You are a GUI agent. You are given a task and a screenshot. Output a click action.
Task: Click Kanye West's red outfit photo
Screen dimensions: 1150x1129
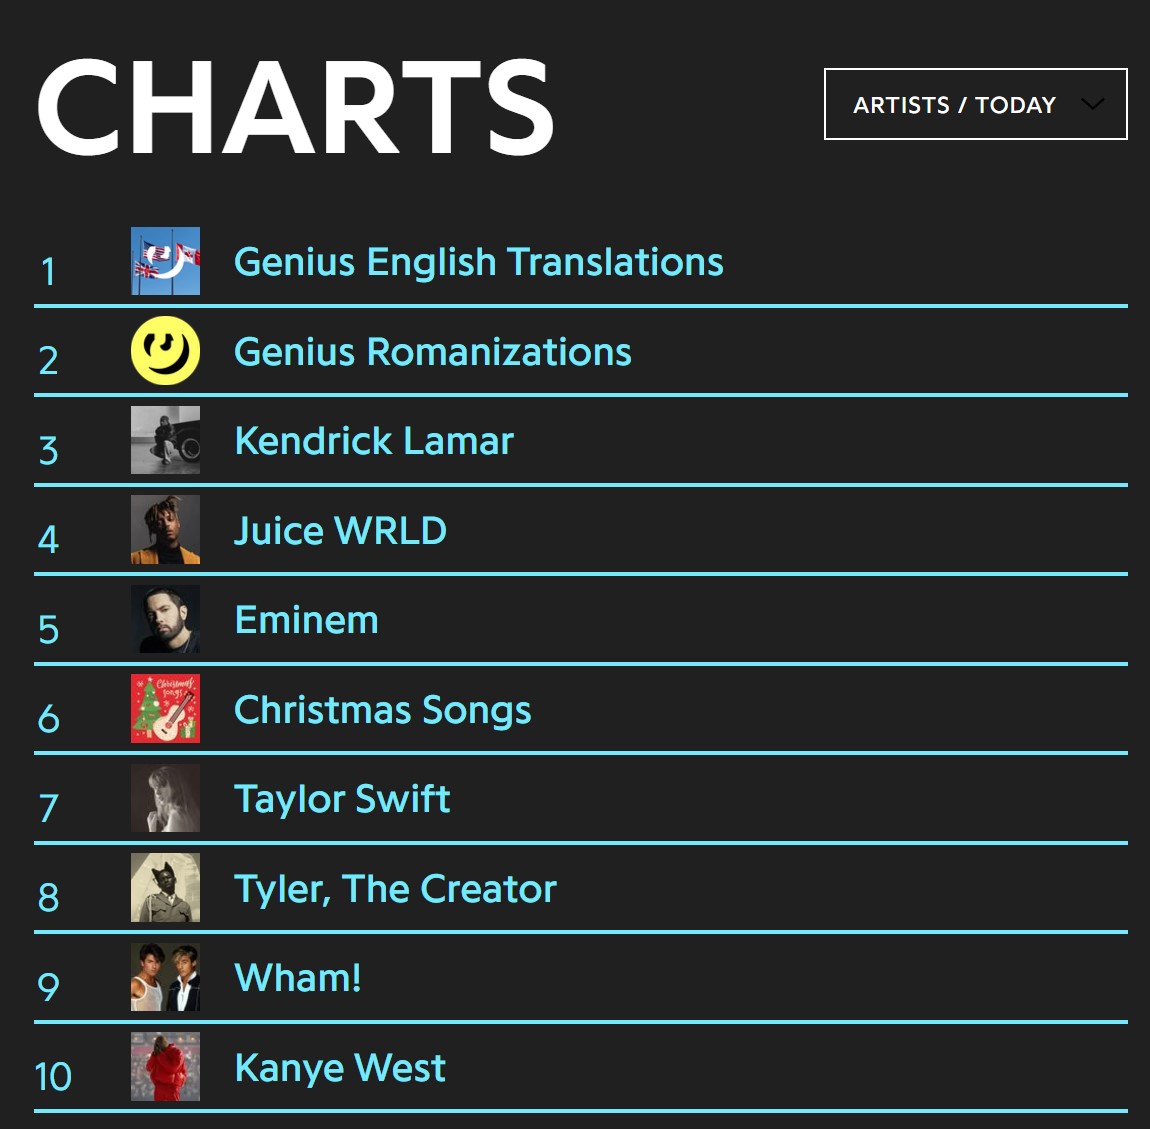click(165, 1066)
